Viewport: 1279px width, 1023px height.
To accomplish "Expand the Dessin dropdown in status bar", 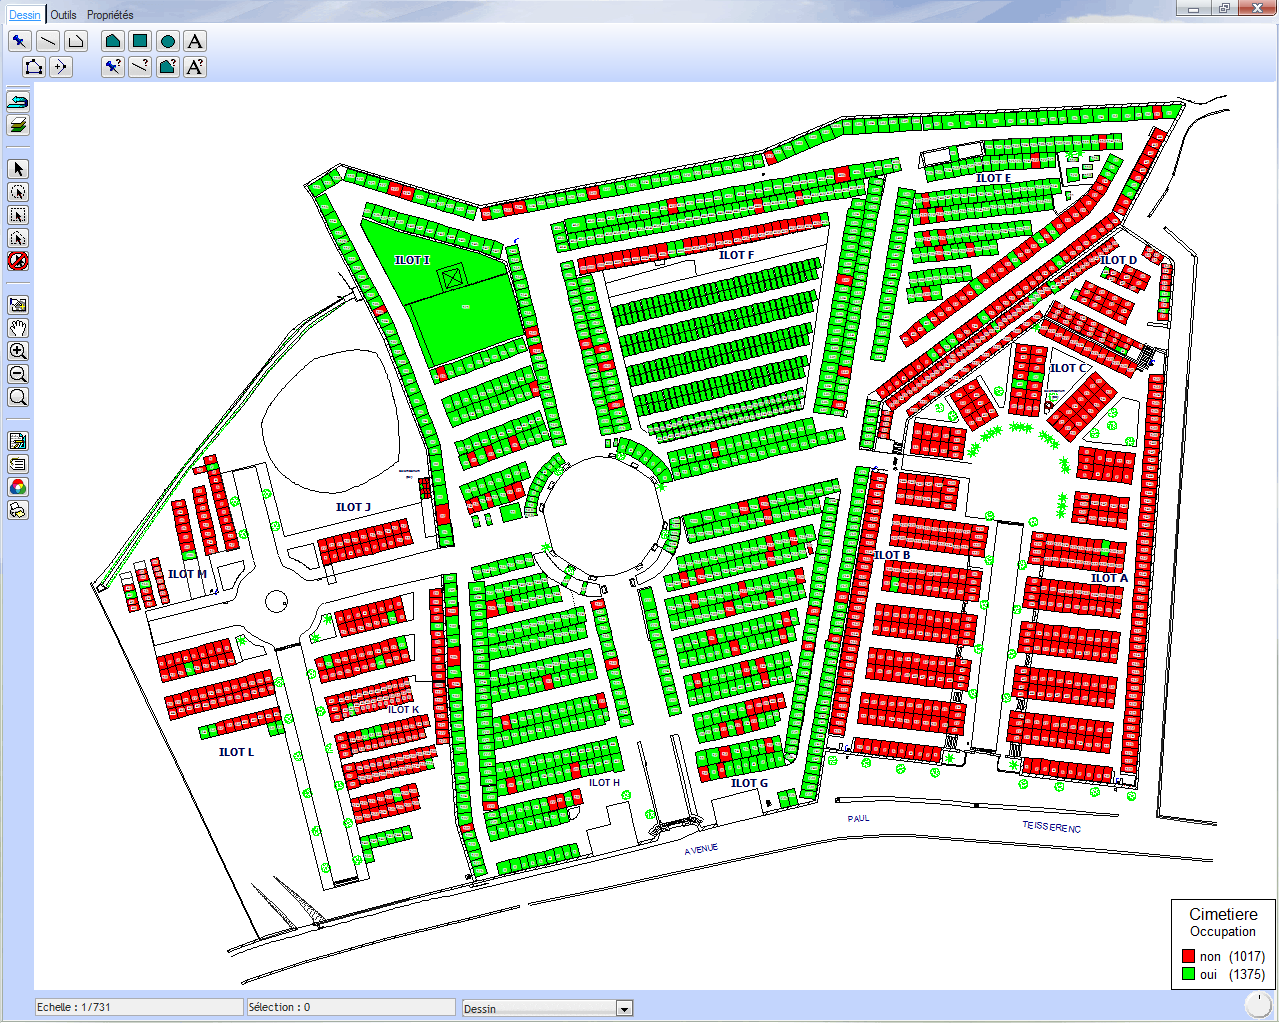I will pos(624,1008).
